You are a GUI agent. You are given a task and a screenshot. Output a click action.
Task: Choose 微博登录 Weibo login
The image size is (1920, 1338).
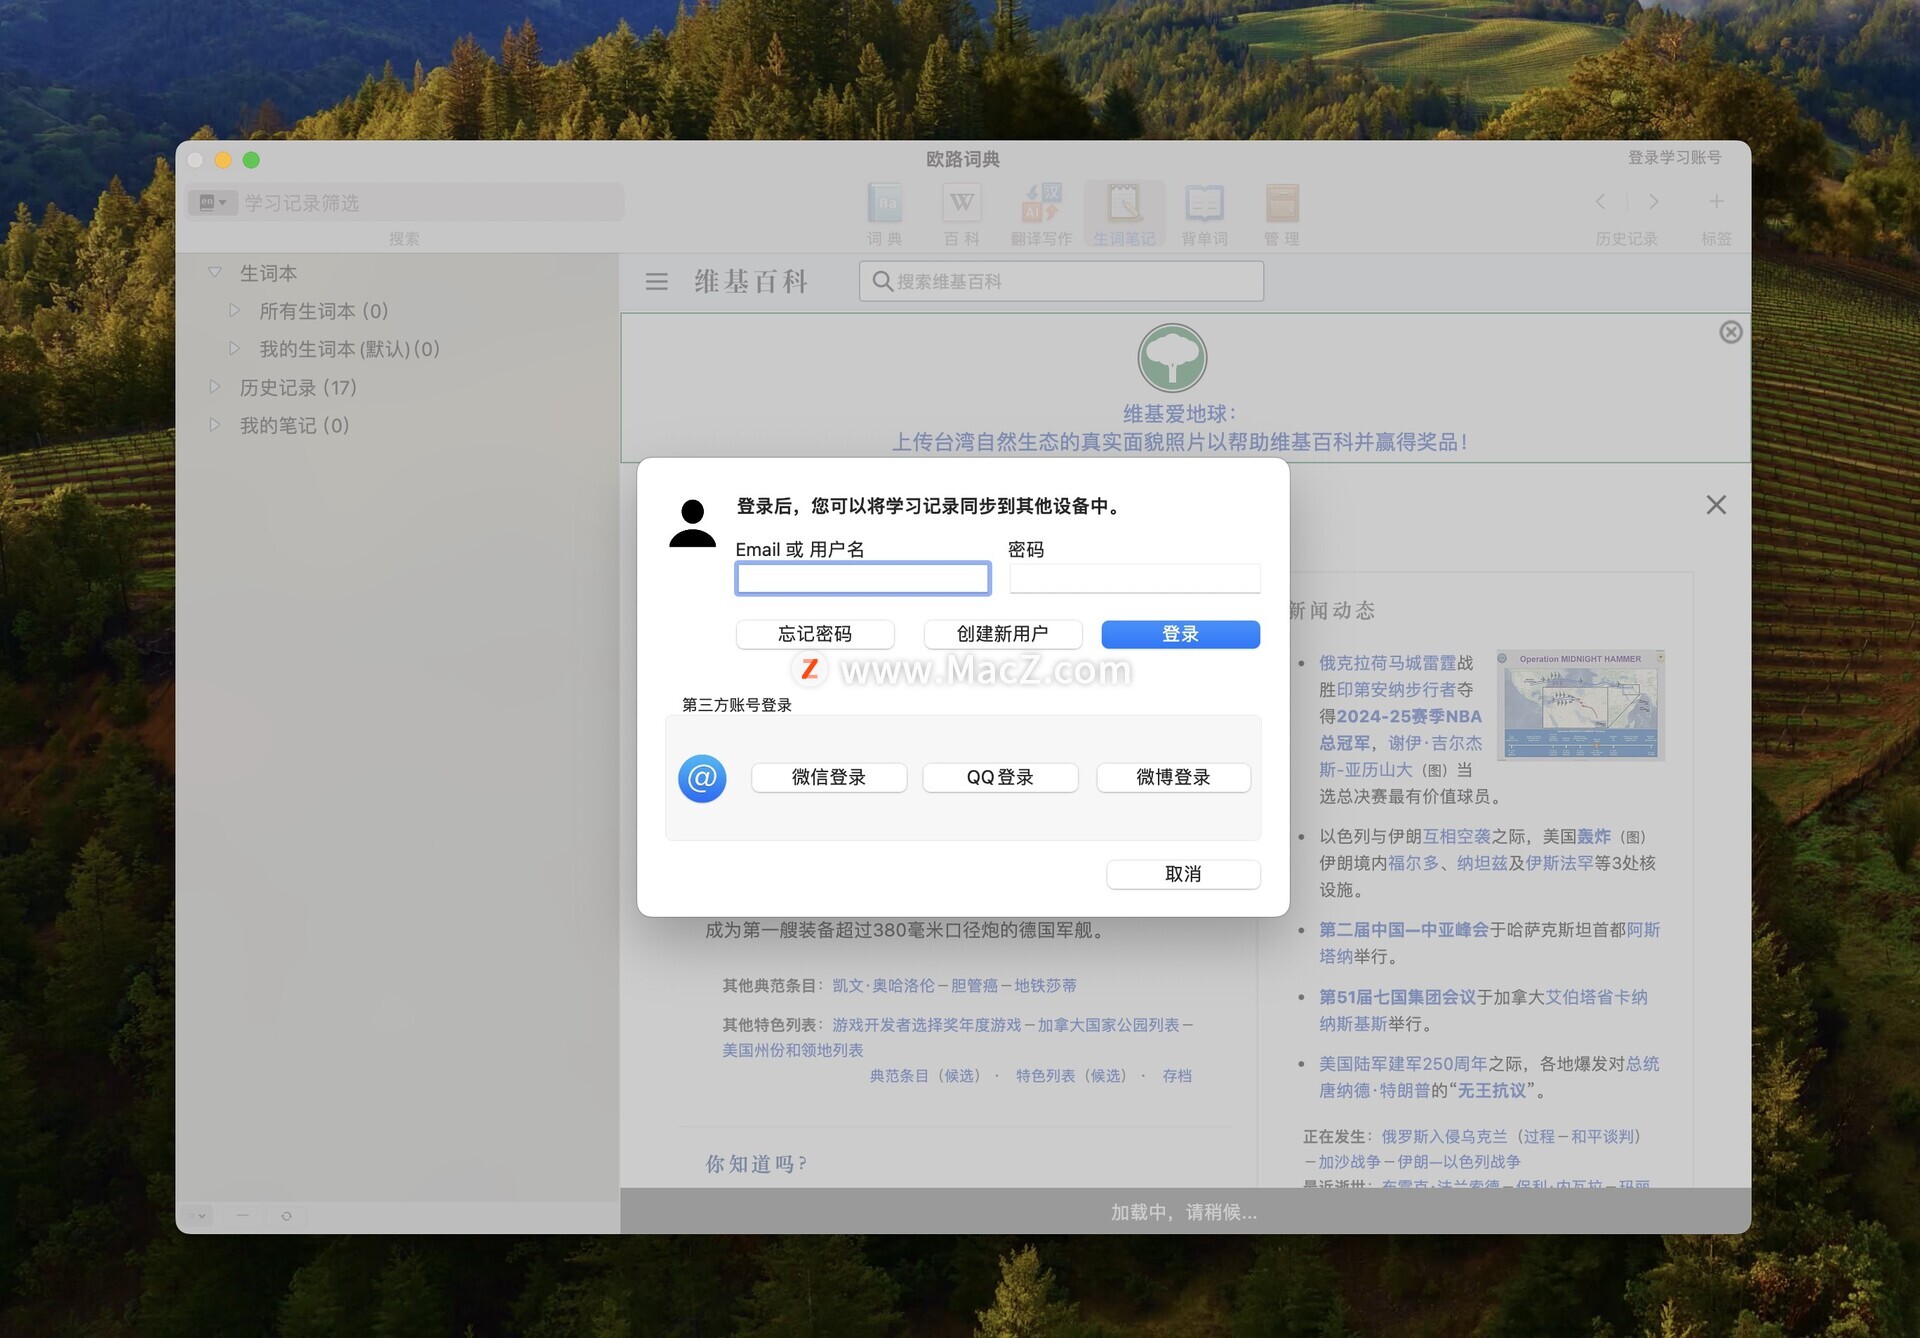click(1173, 777)
